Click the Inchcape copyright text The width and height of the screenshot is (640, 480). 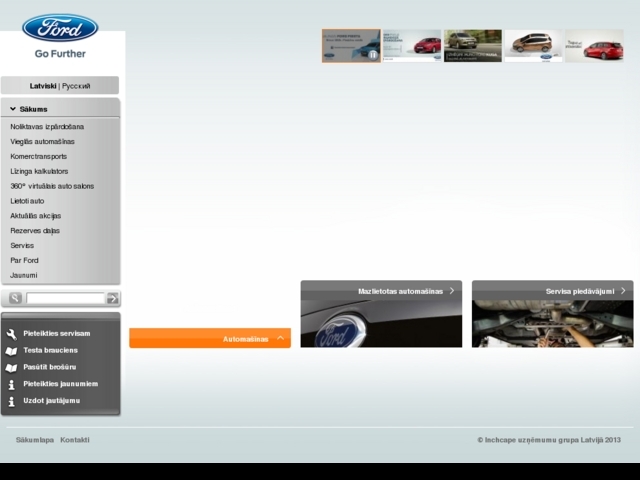549,440
